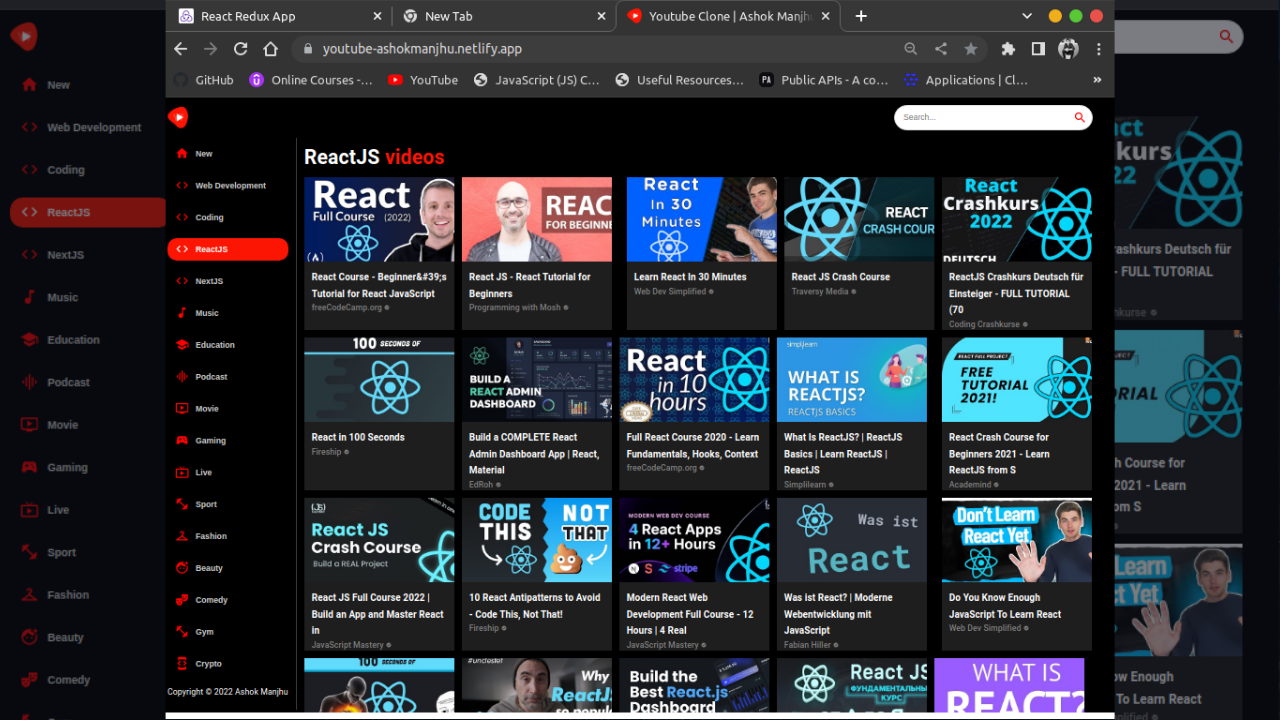Click the Podcast waveform icon in the sidebar
This screenshot has height=720, width=1280.
[x=182, y=377]
